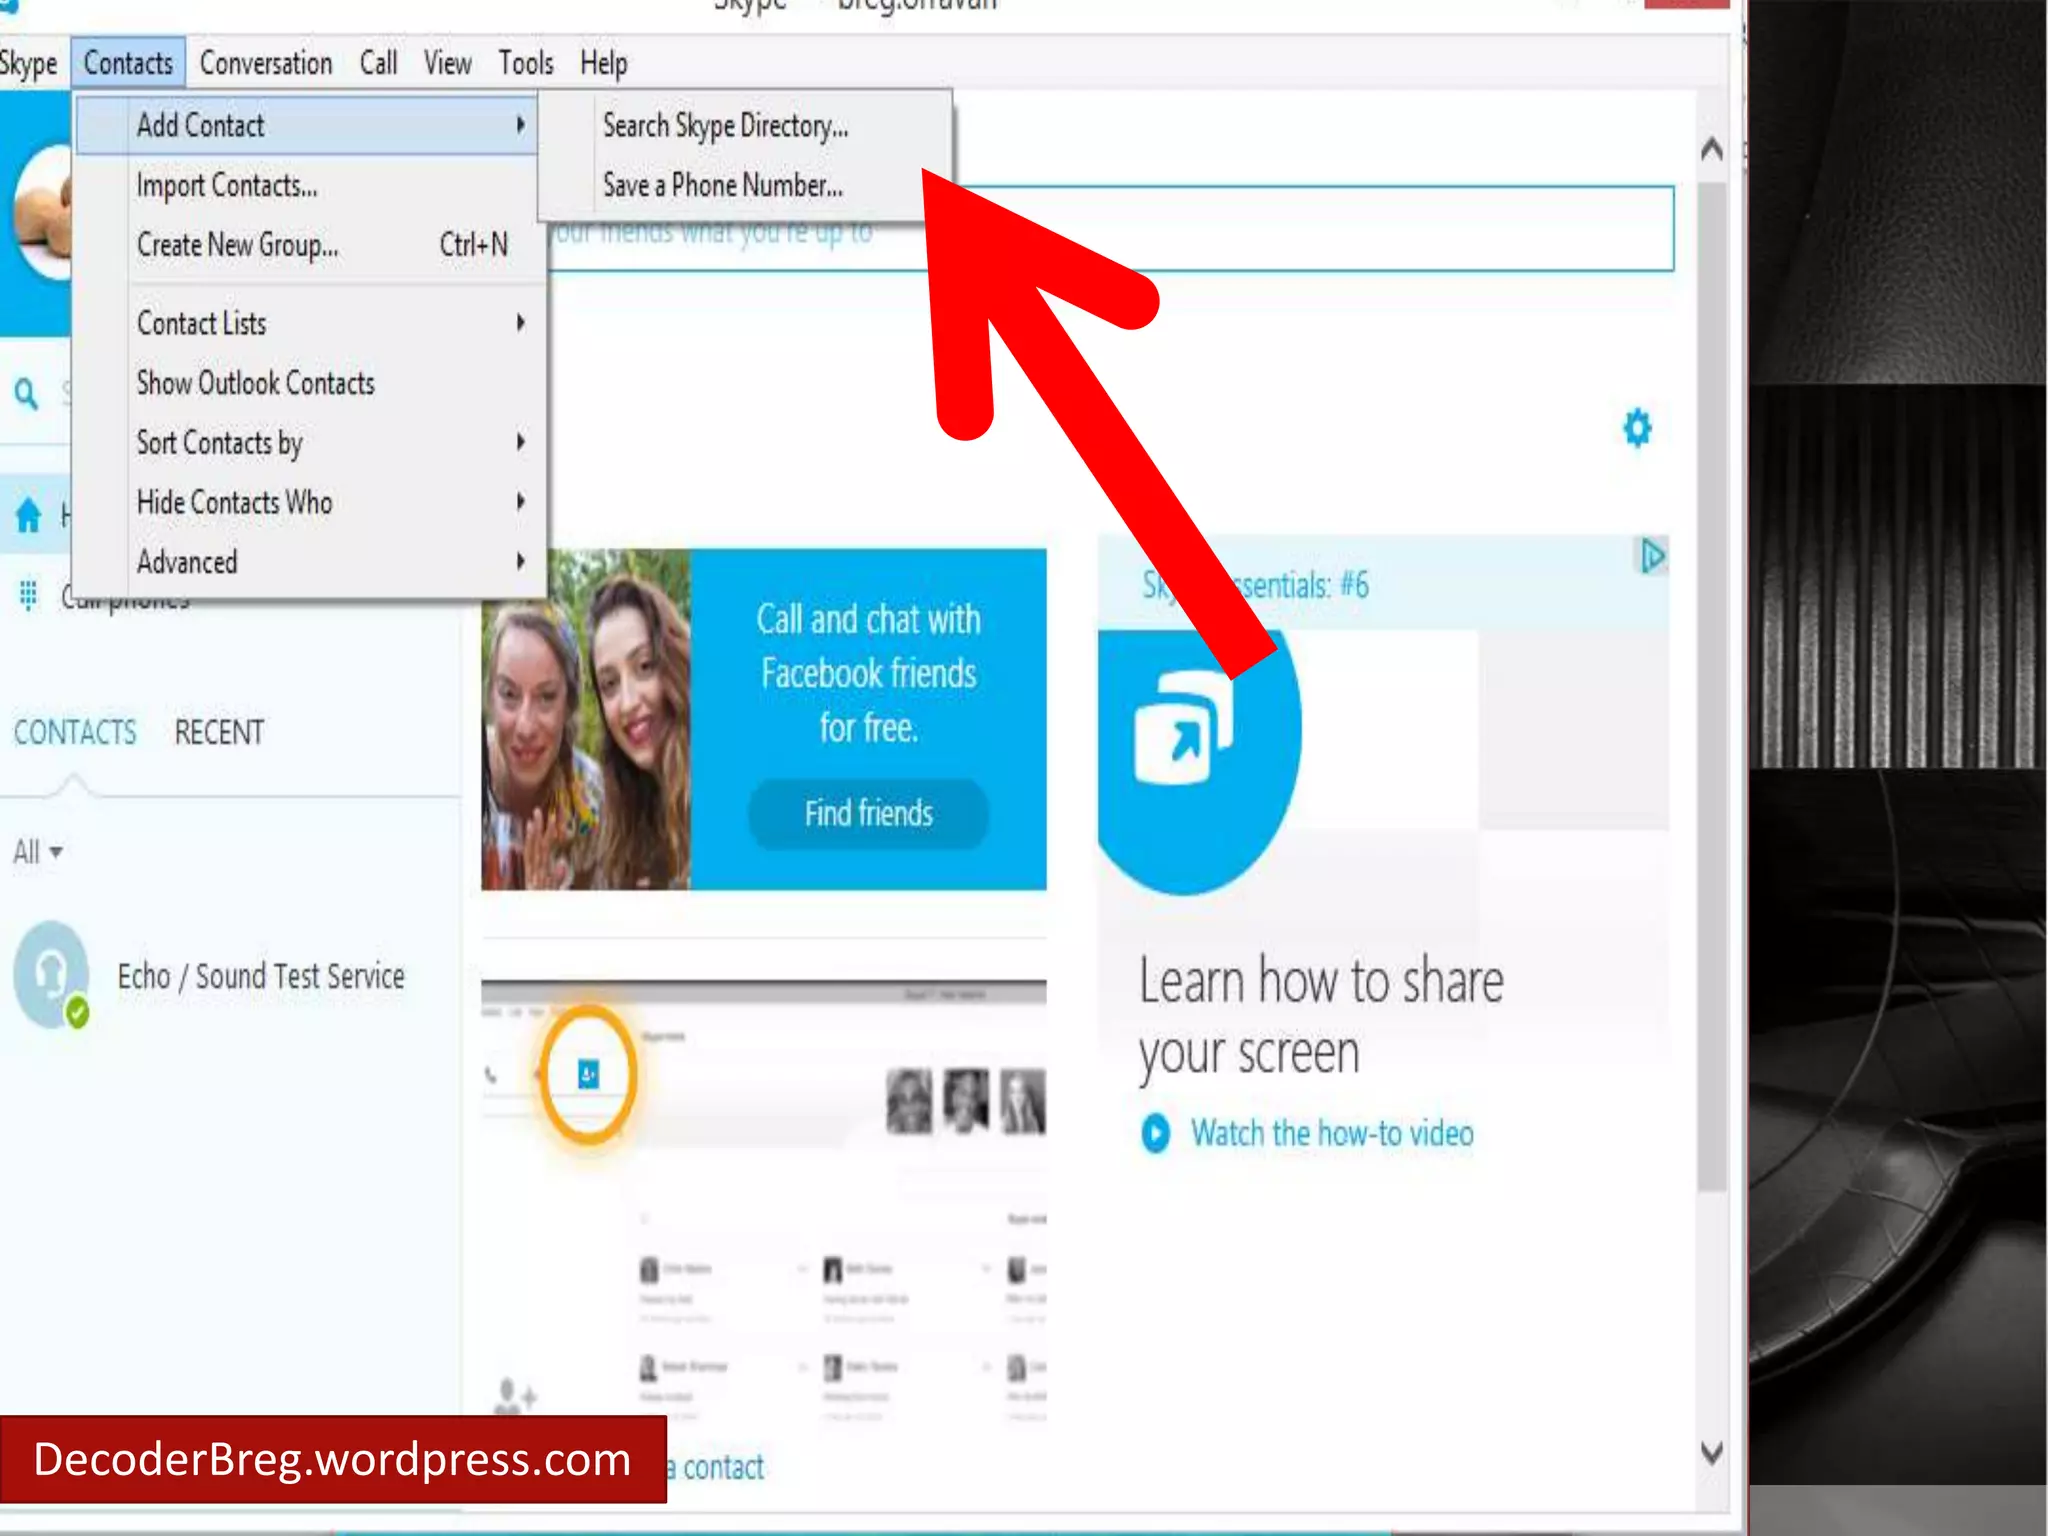The height and width of the screenshot is (1536, 2048).
Task: Choose Save a Phone Number option
Action: click(x=723, y=185)
